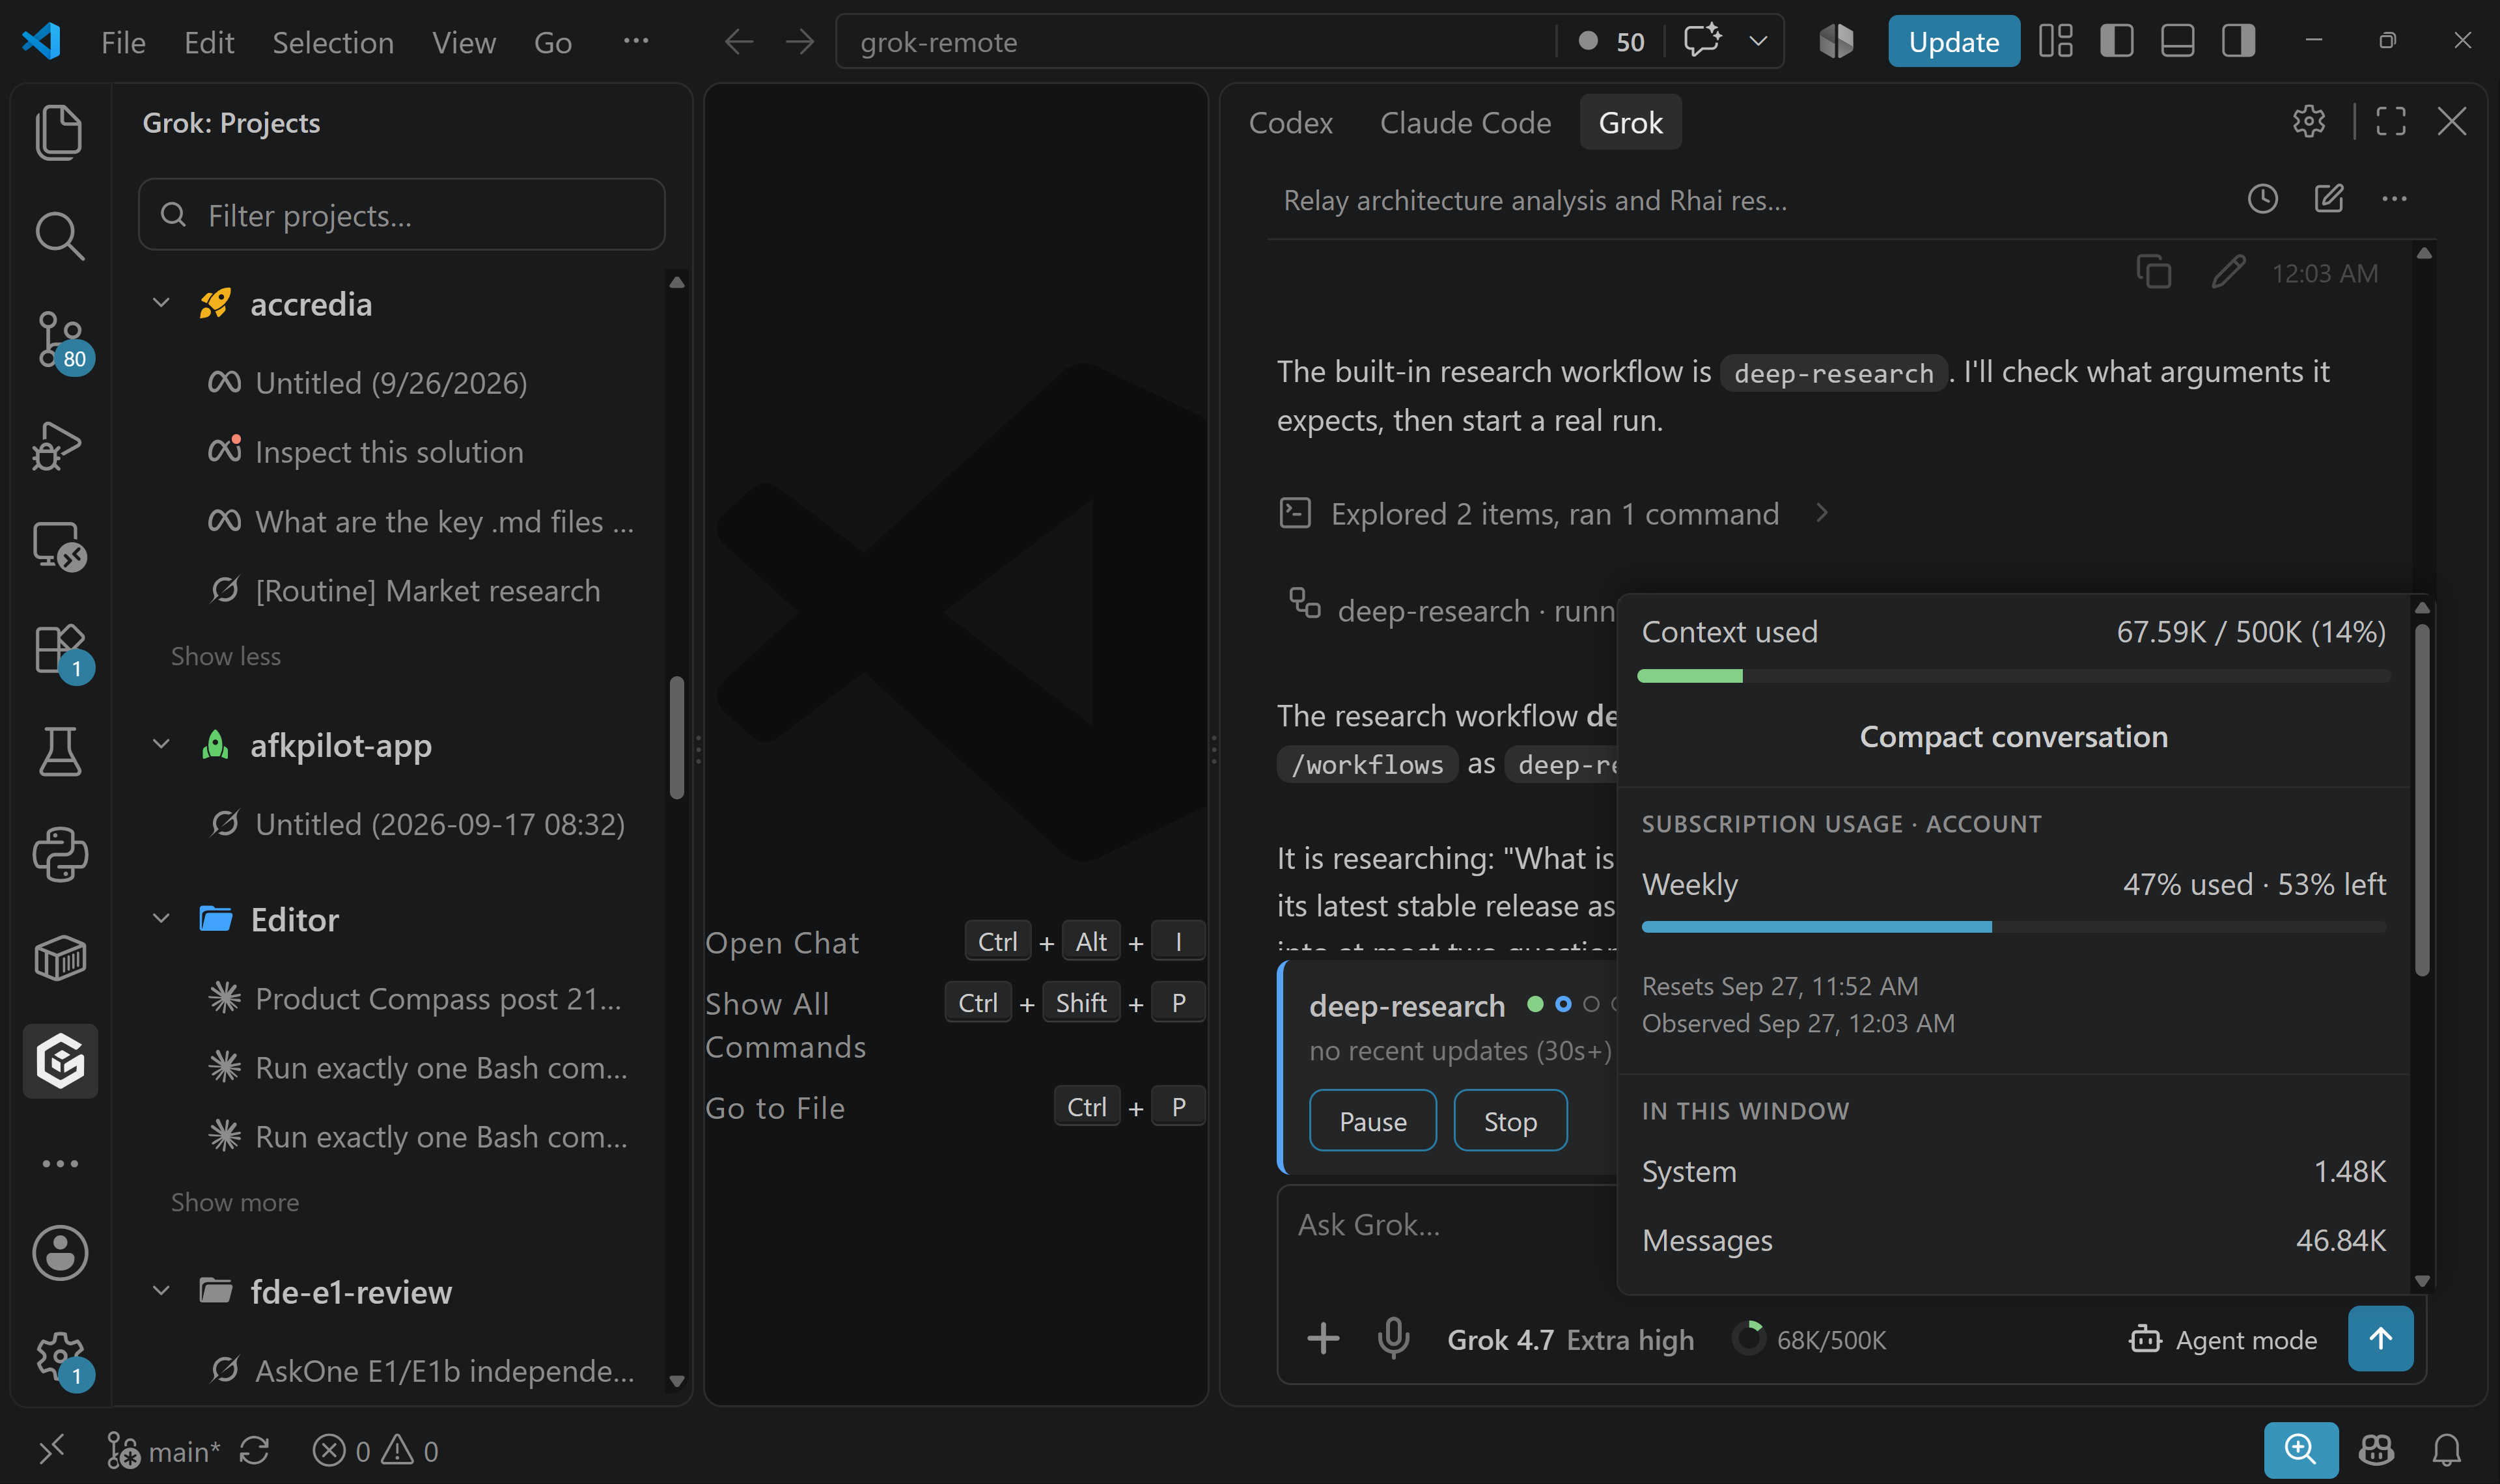Send message with arrow button
2500x1484 pixels.
tap(2380, 1338)
